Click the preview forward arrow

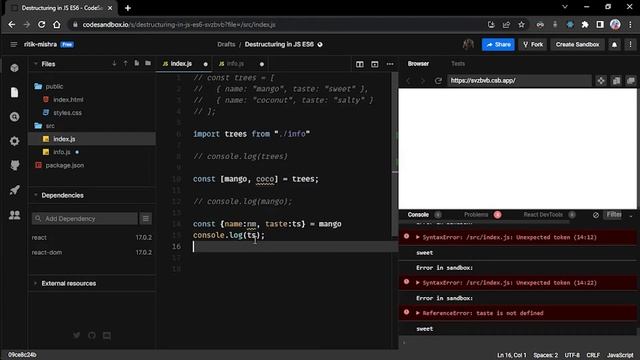tap(422, 80)
